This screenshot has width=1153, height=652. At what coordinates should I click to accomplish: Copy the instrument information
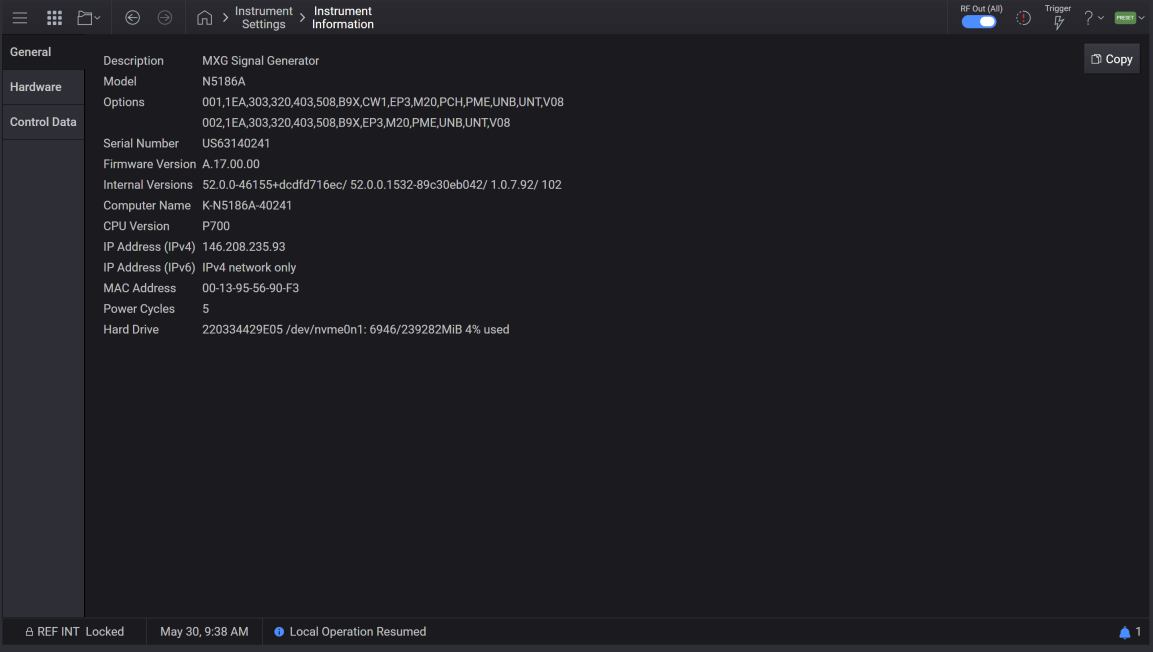(1112, 59)
